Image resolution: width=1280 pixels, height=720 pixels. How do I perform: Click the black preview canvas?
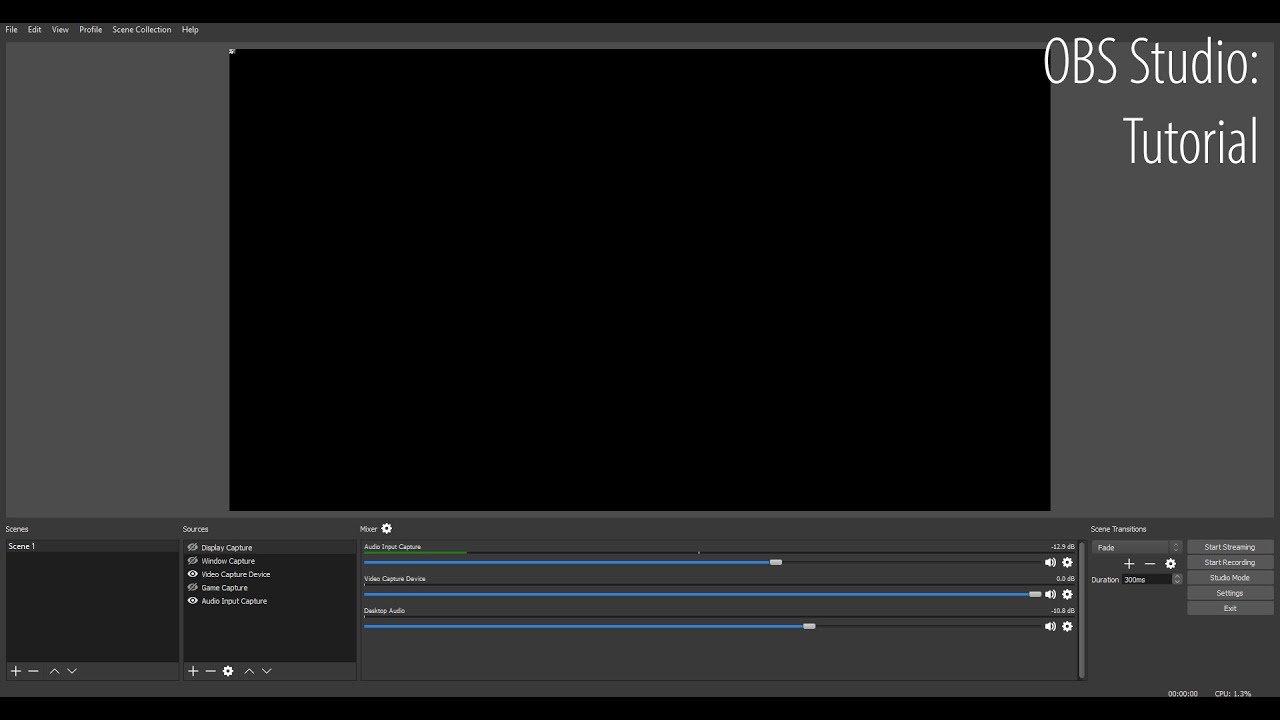(x=640, y=279)
